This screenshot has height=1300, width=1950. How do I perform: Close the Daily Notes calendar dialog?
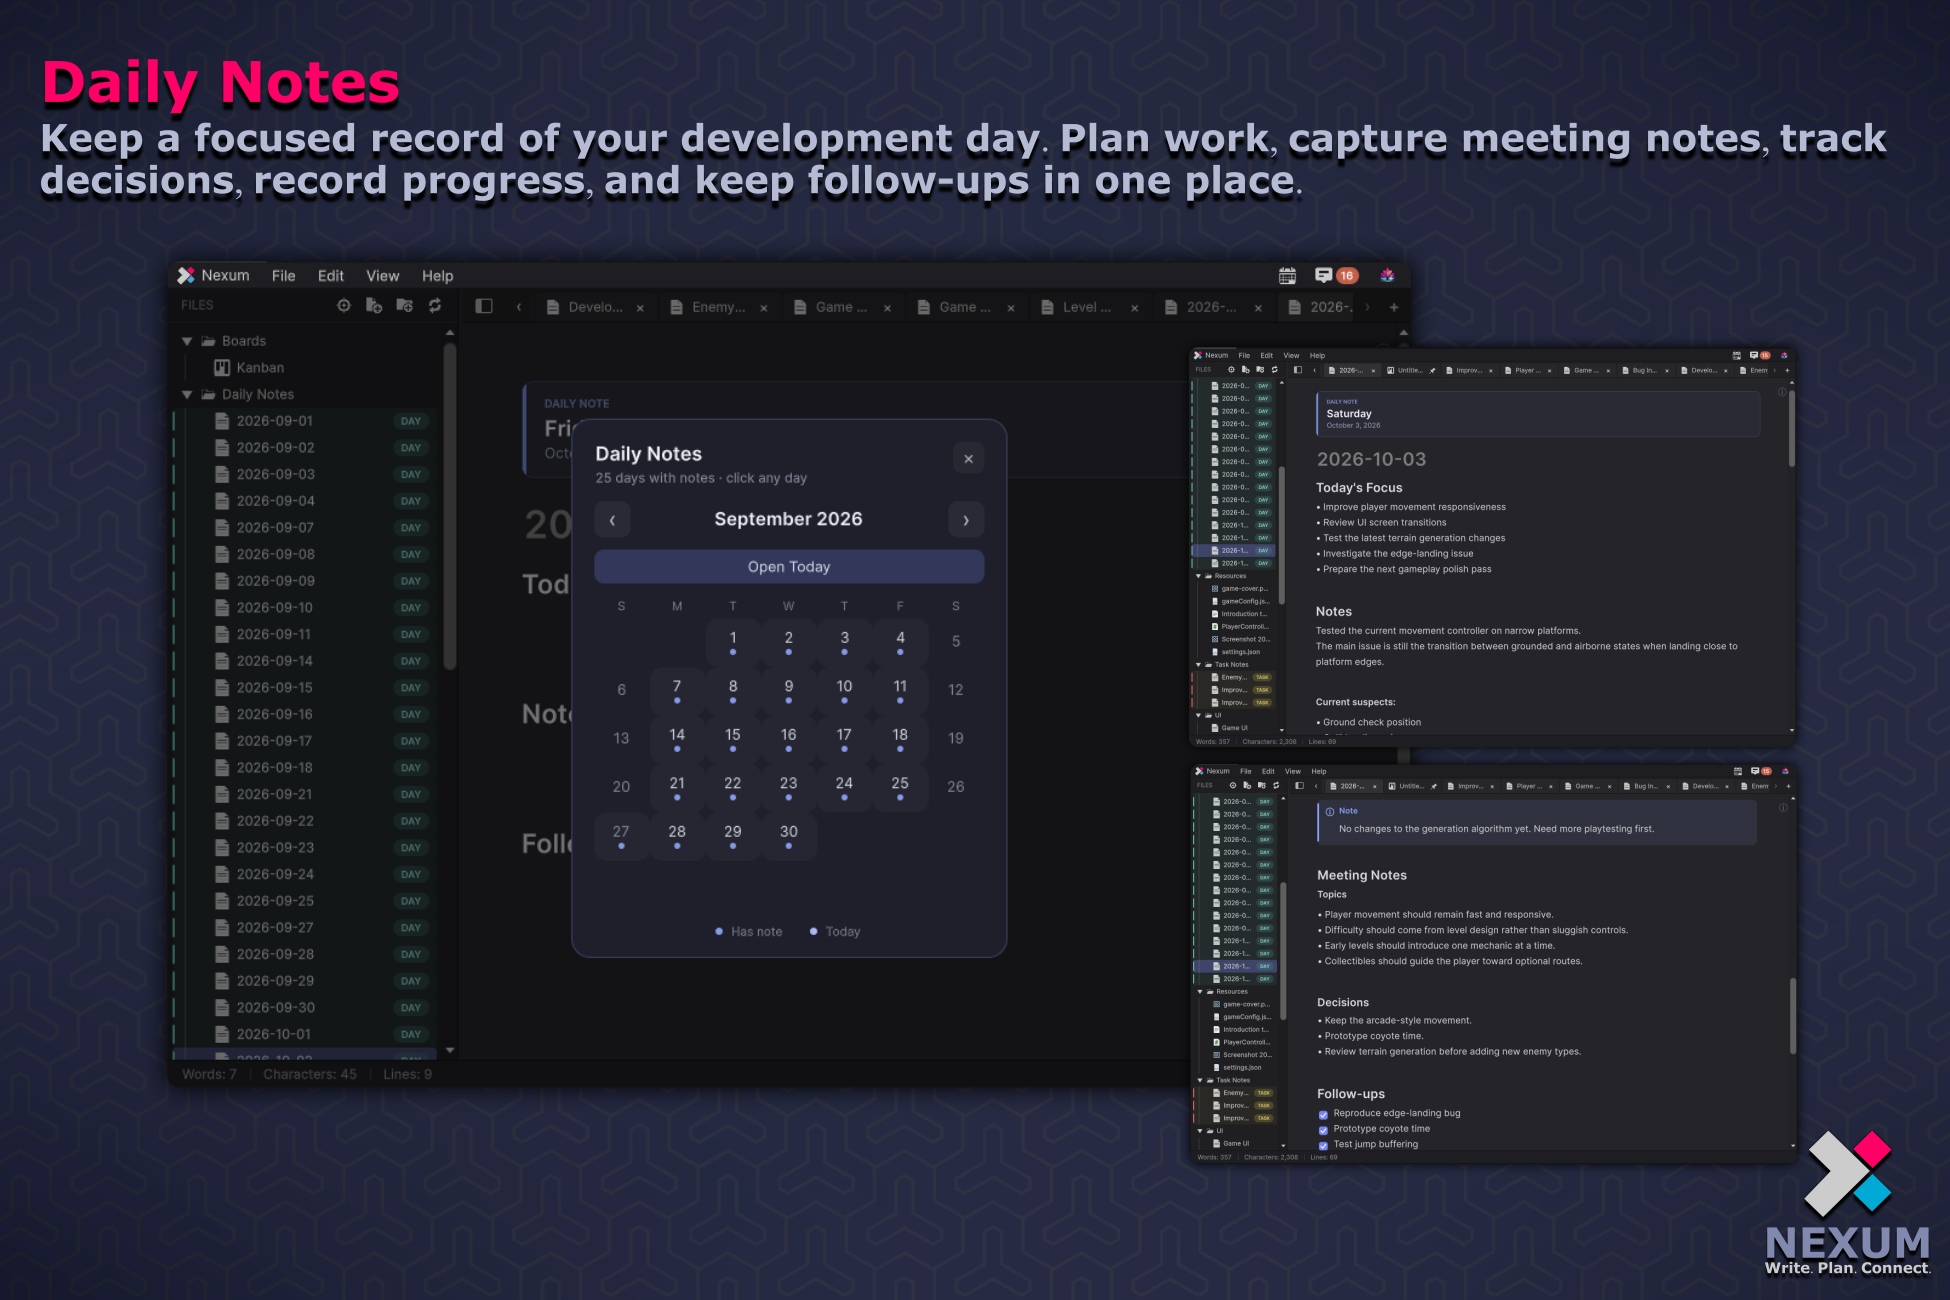[968, 459]
